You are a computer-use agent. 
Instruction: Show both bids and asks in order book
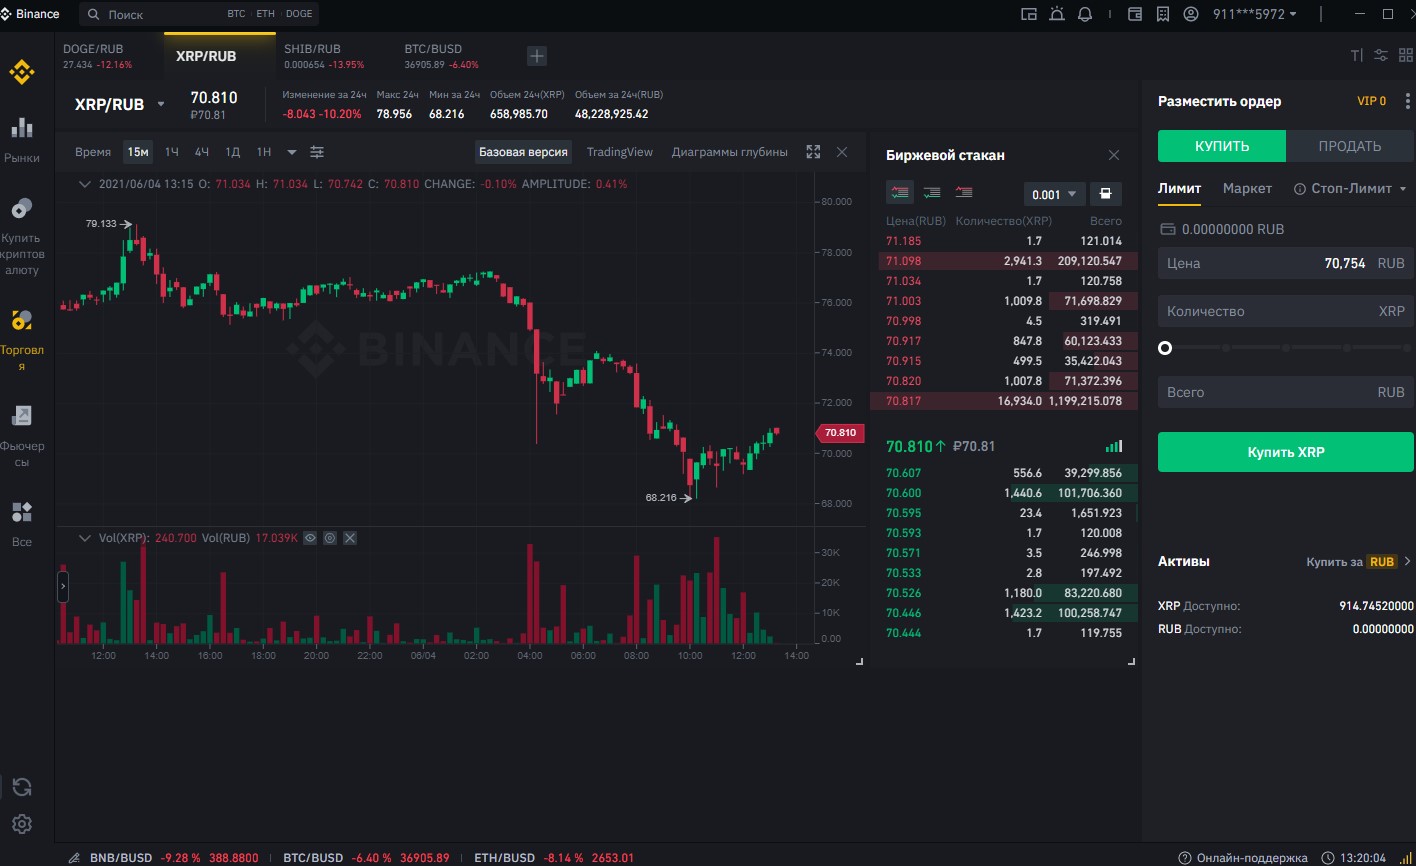(x=899, y=192)
